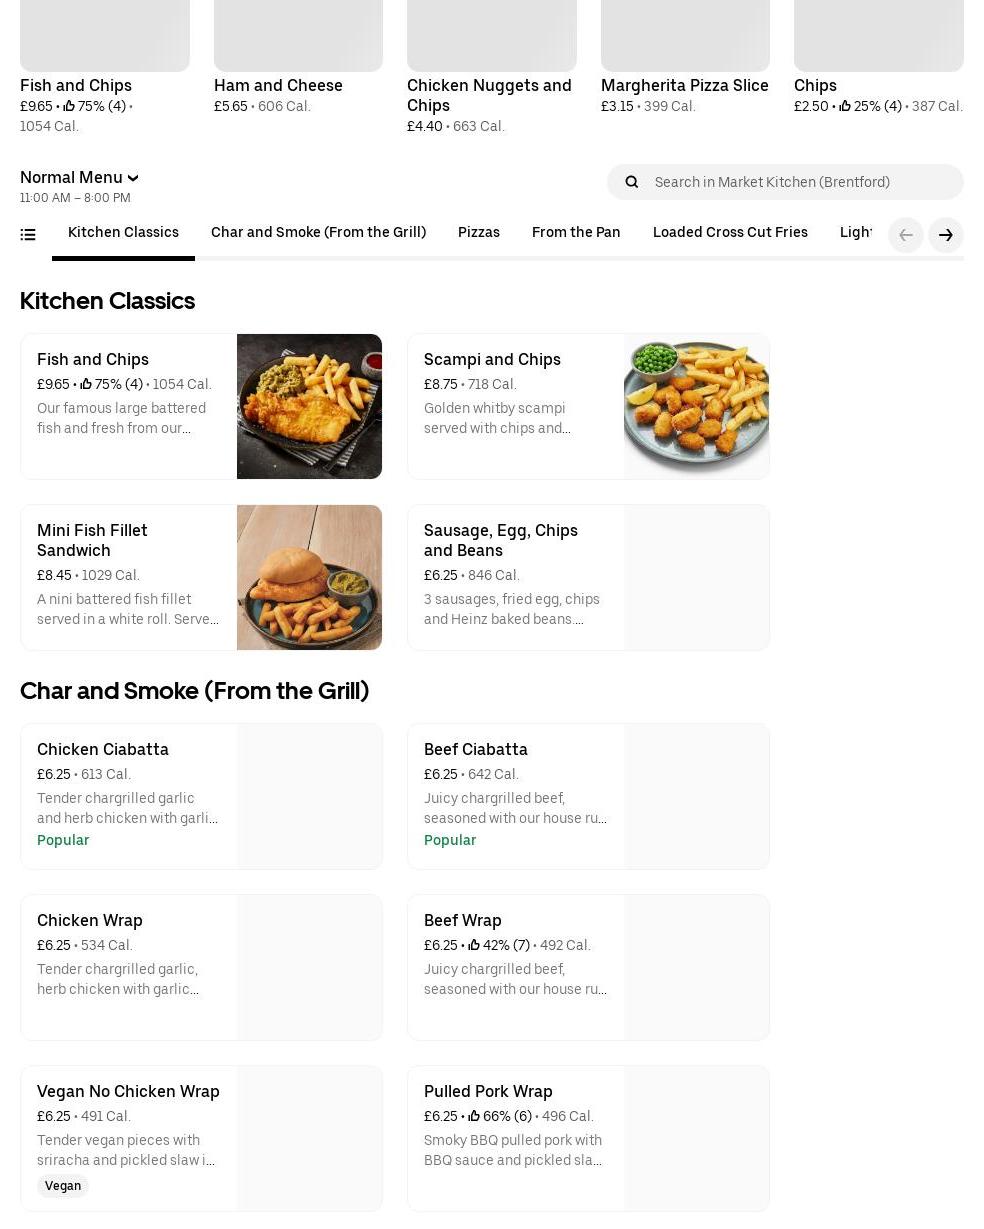Open the Scampi and Chips photo
984x1229 pixels.
coord(696,406)
